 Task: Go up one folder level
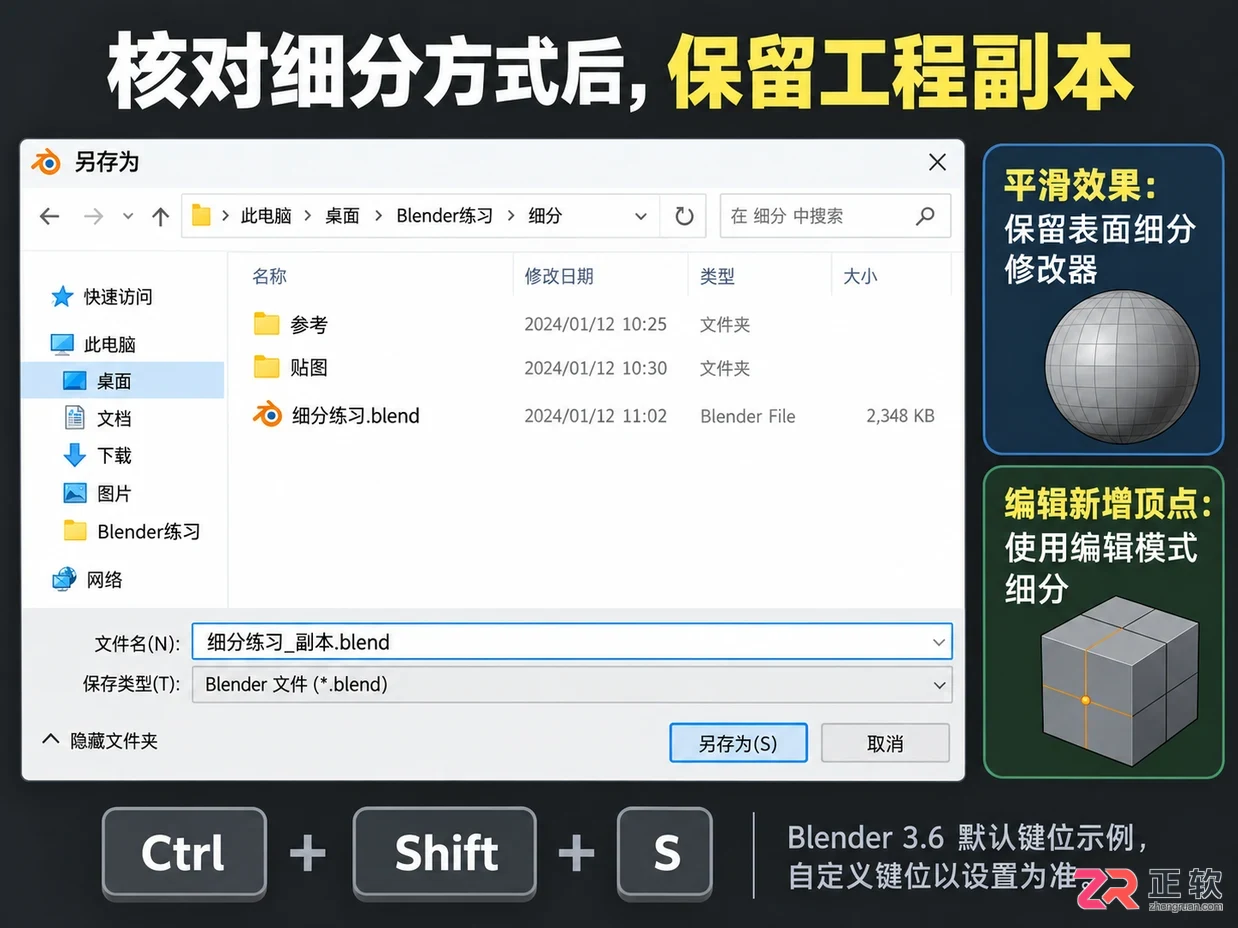160,216
